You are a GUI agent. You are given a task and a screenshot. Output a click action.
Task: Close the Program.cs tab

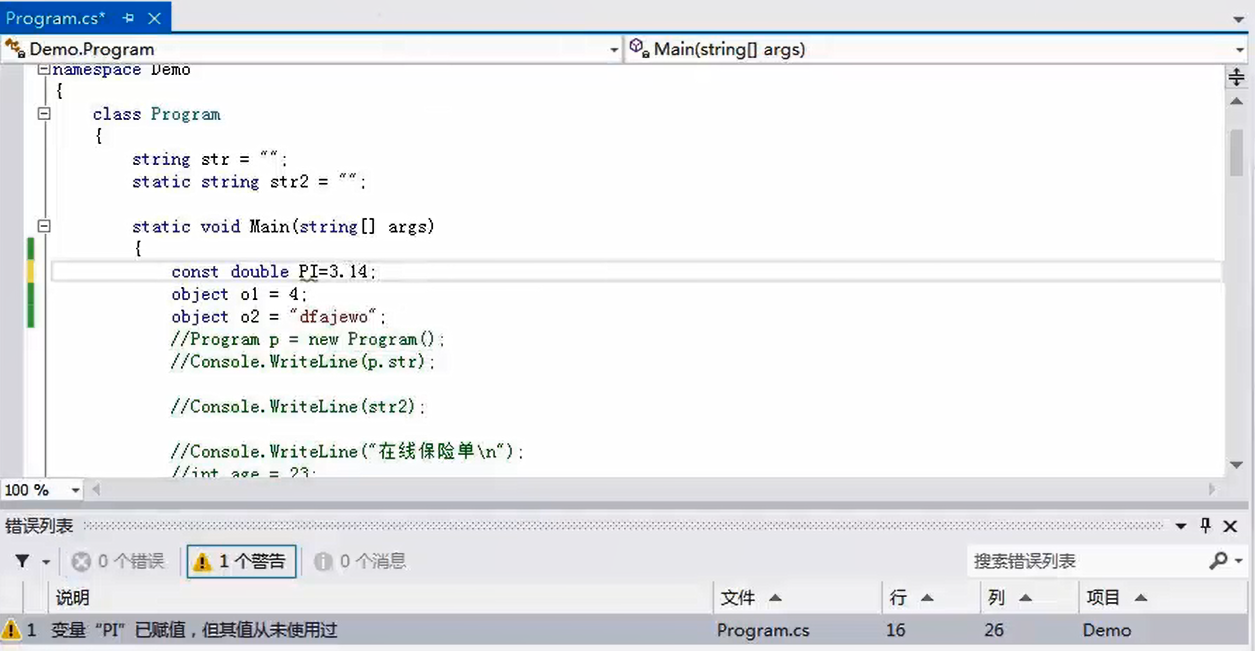[154, 18]
